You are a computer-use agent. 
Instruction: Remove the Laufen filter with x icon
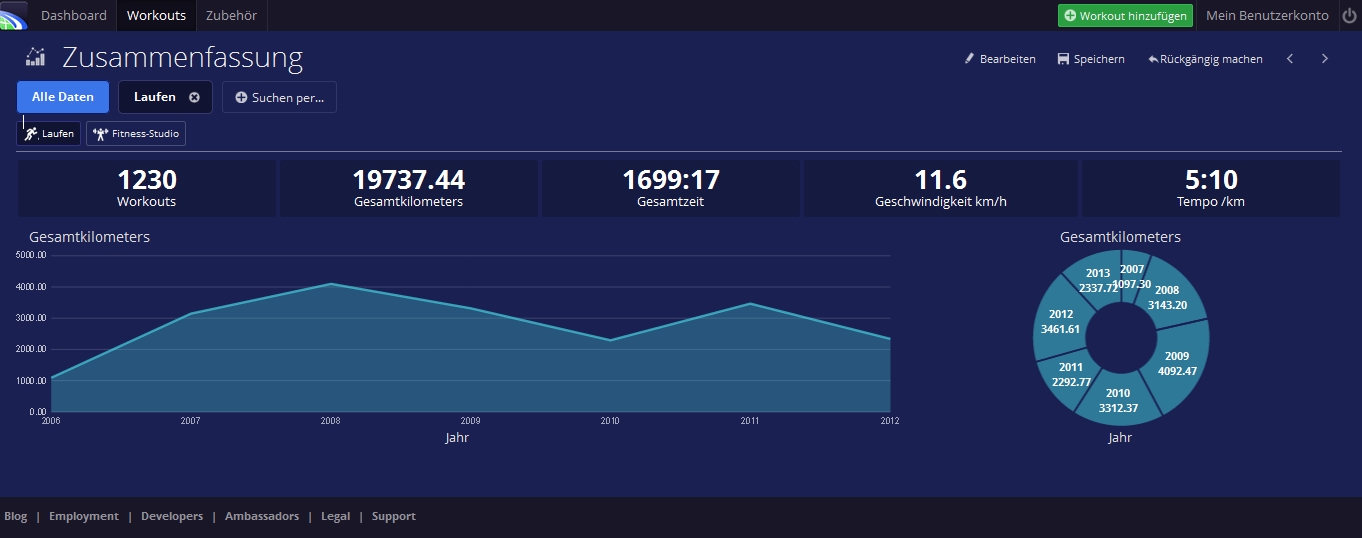(x=194, y=97)
